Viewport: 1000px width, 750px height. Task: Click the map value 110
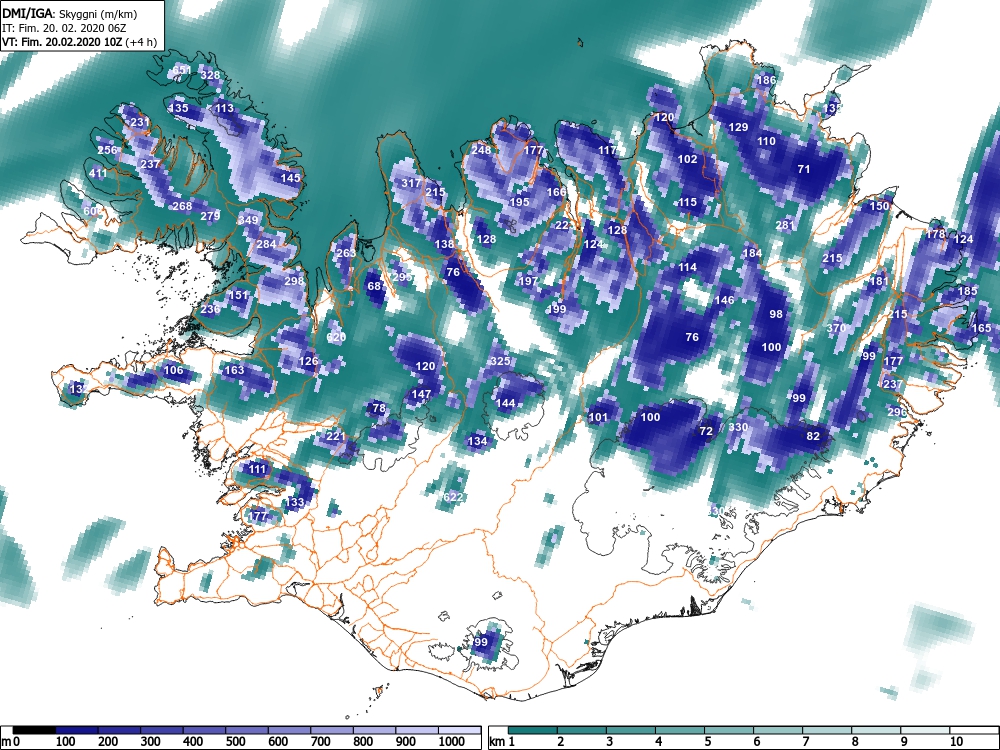[x=767, y=142]
